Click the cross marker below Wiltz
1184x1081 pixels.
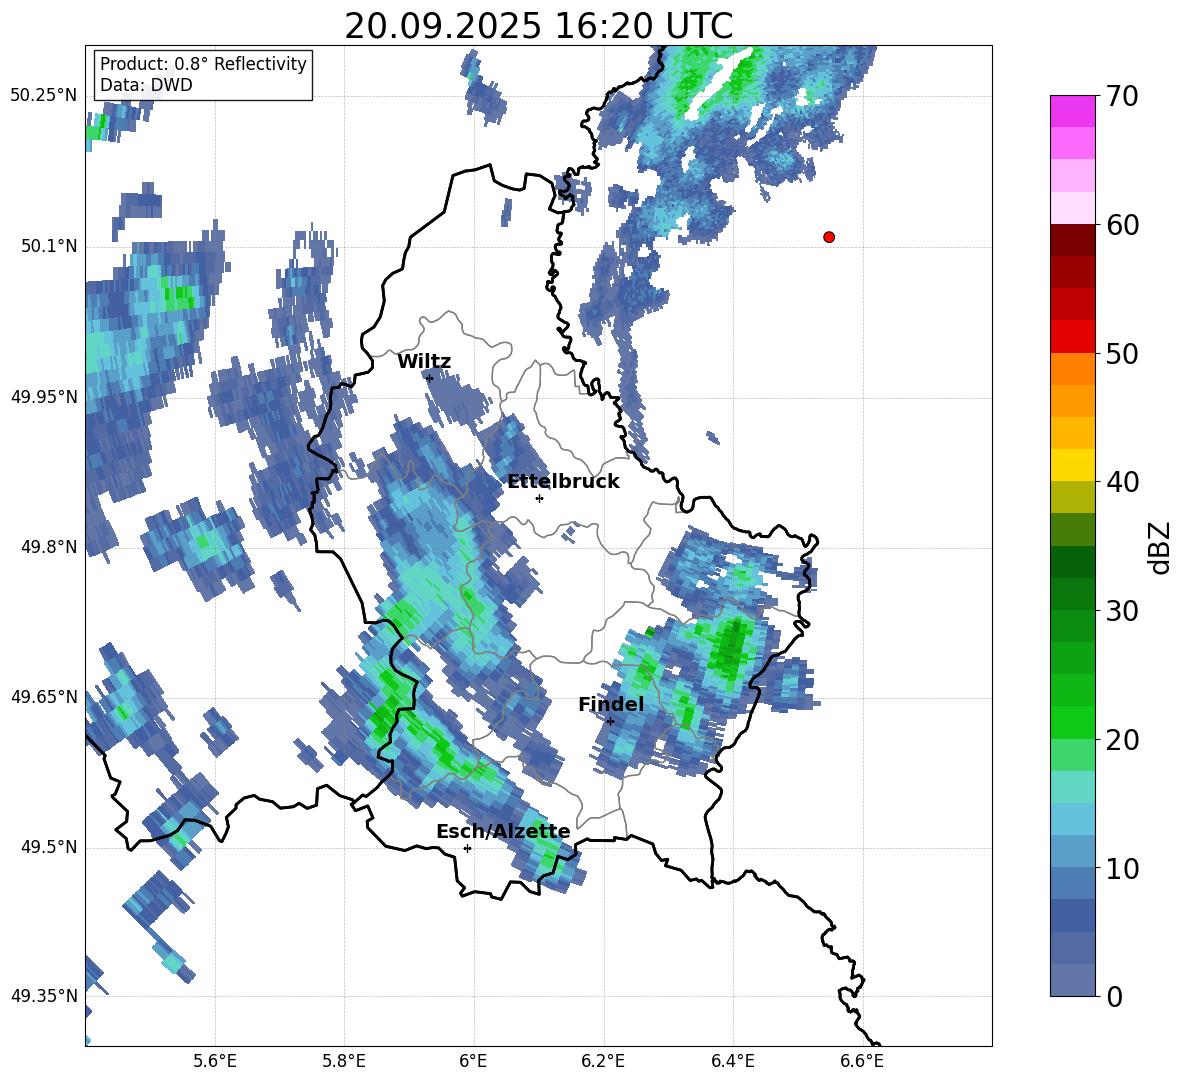(430, 378)
